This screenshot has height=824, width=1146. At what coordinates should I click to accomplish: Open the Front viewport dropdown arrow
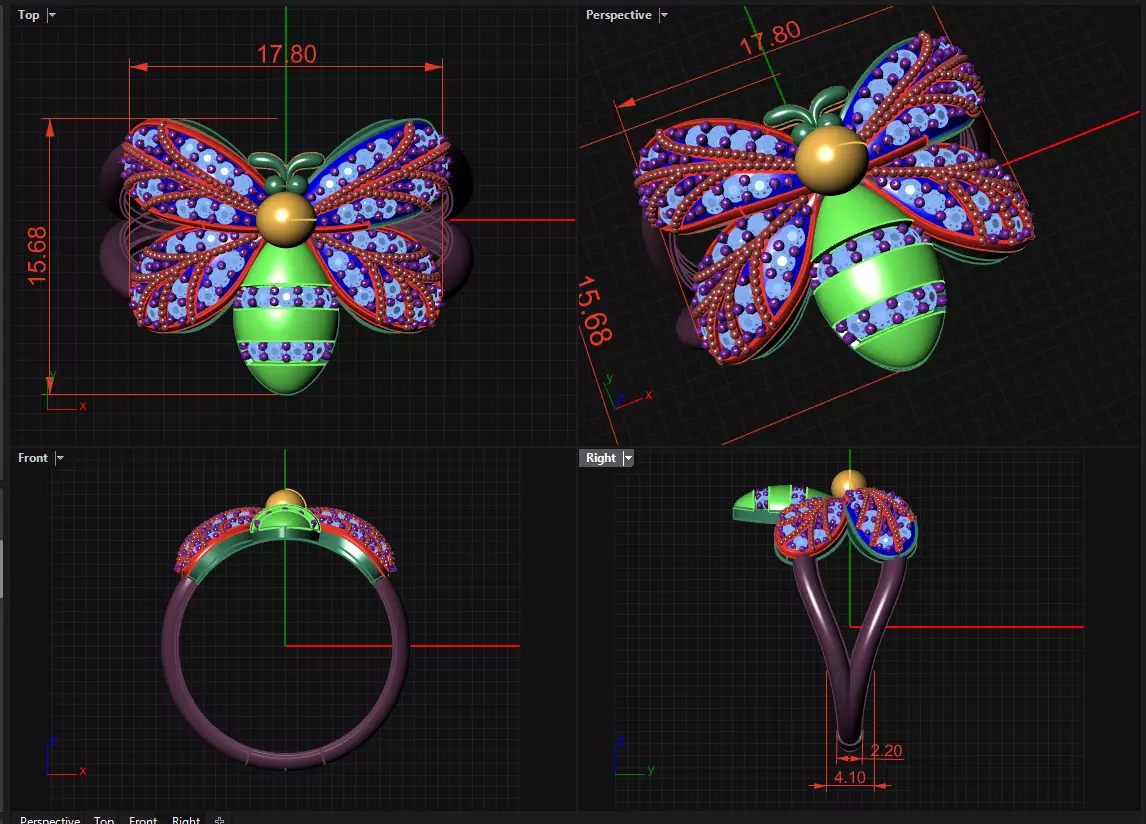tap(60, 458)
